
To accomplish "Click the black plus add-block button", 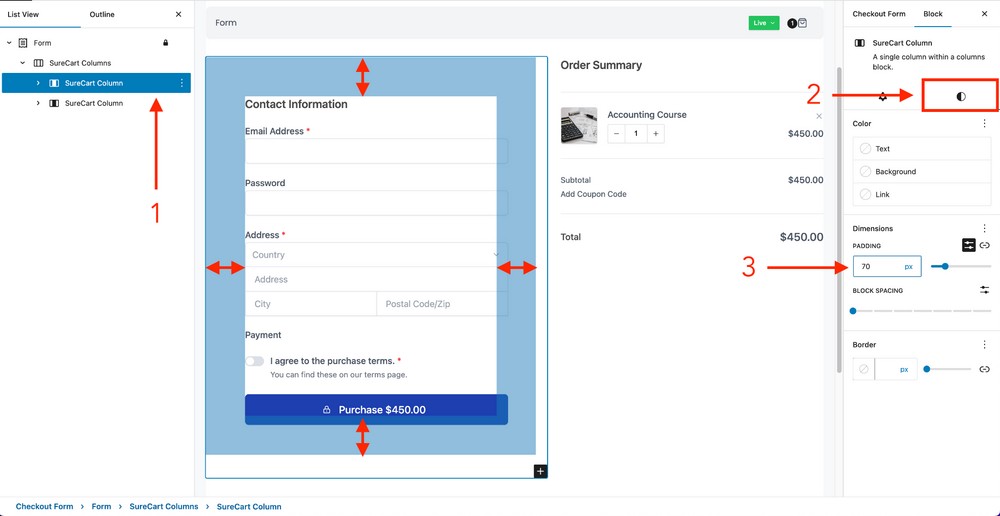I will tap(540, 471).
